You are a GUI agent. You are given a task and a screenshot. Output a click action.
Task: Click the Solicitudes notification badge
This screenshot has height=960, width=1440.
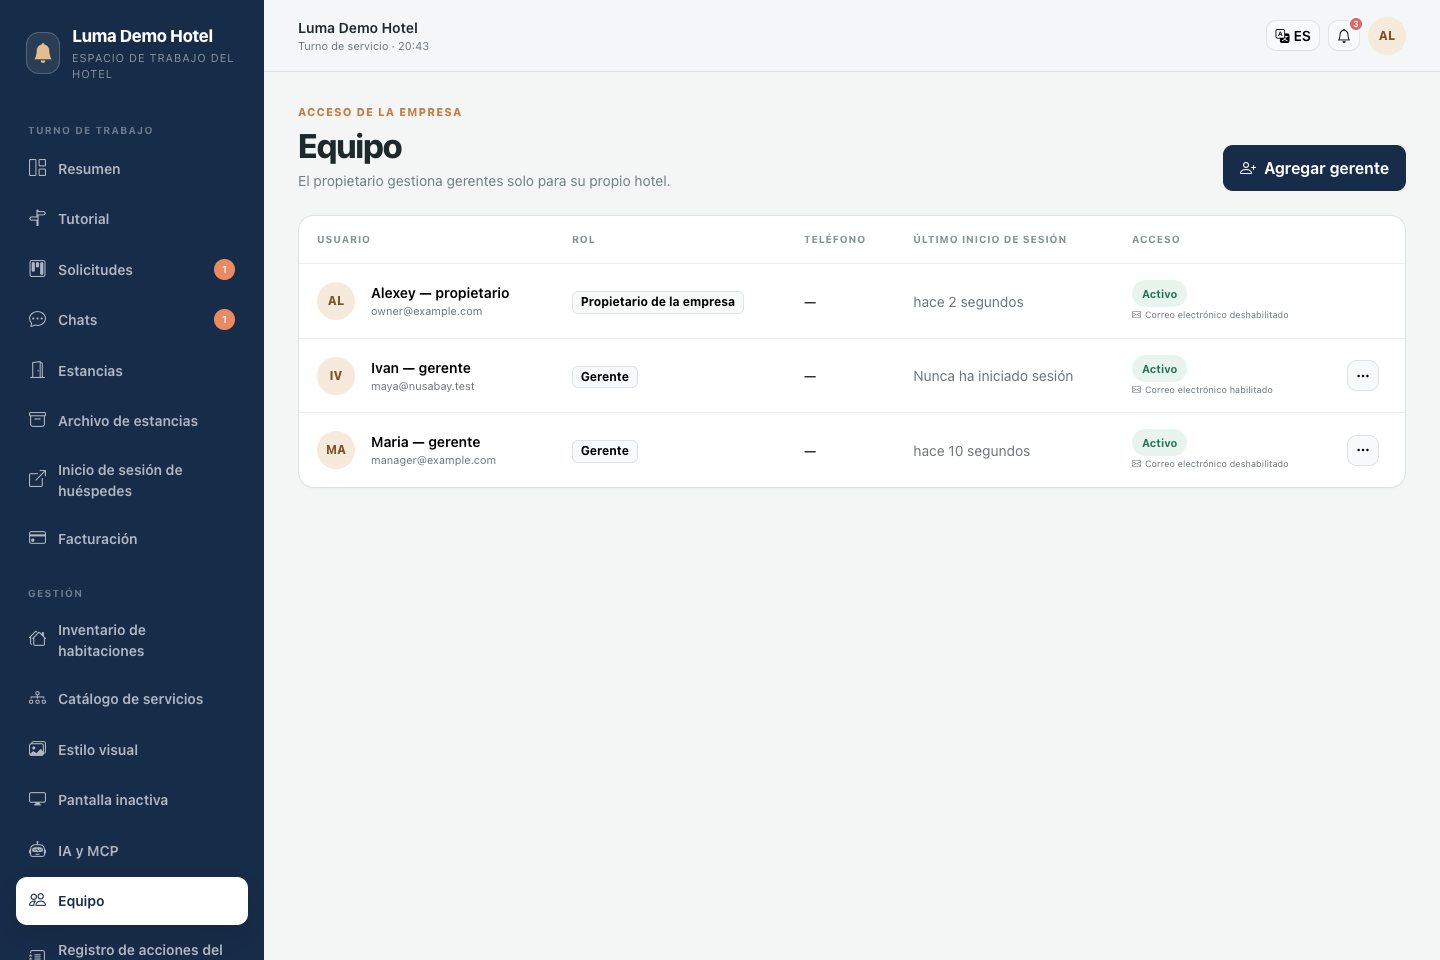tap(224, 269)
